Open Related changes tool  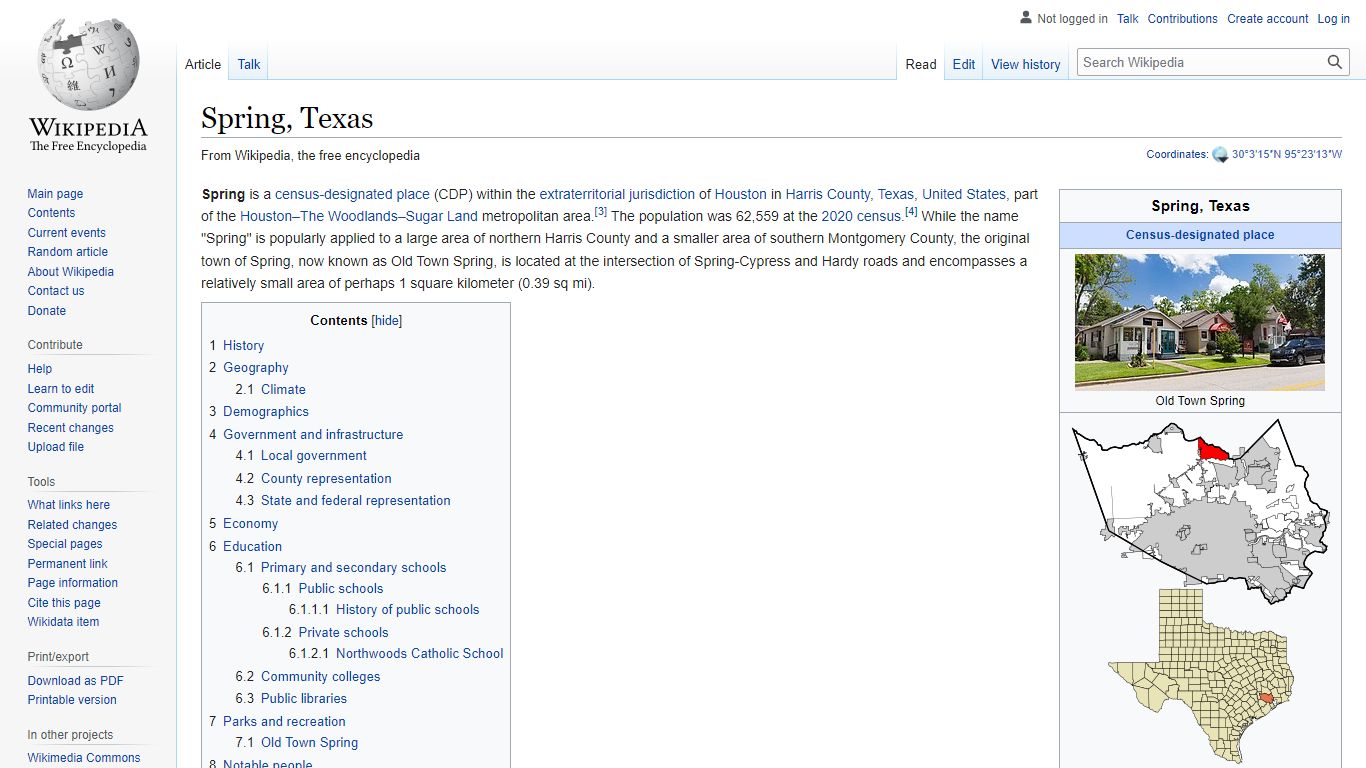[72, 525]
